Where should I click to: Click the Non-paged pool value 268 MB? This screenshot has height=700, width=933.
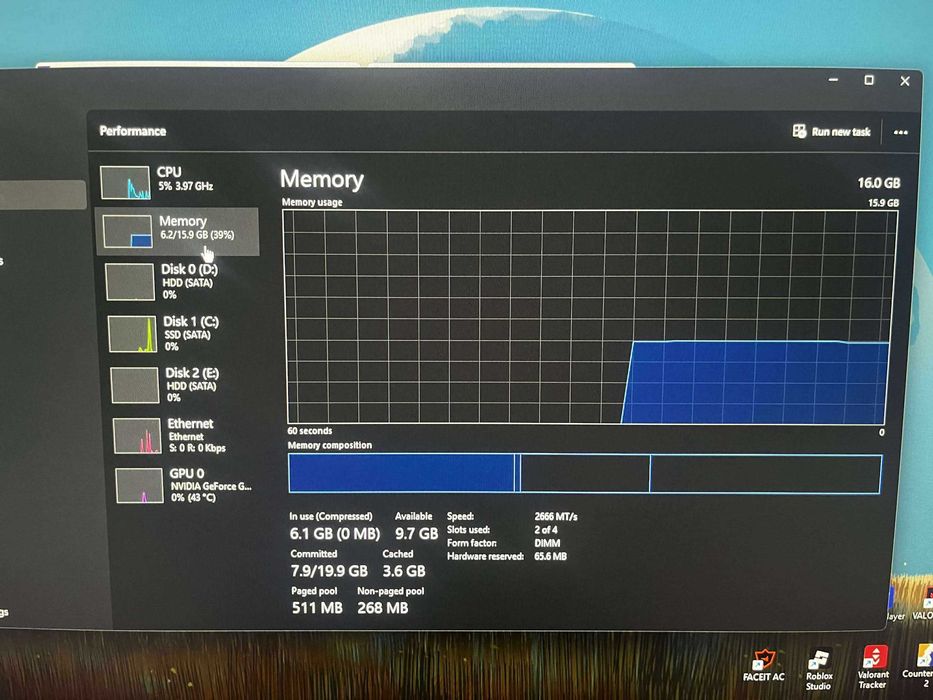tap(383, 608)
